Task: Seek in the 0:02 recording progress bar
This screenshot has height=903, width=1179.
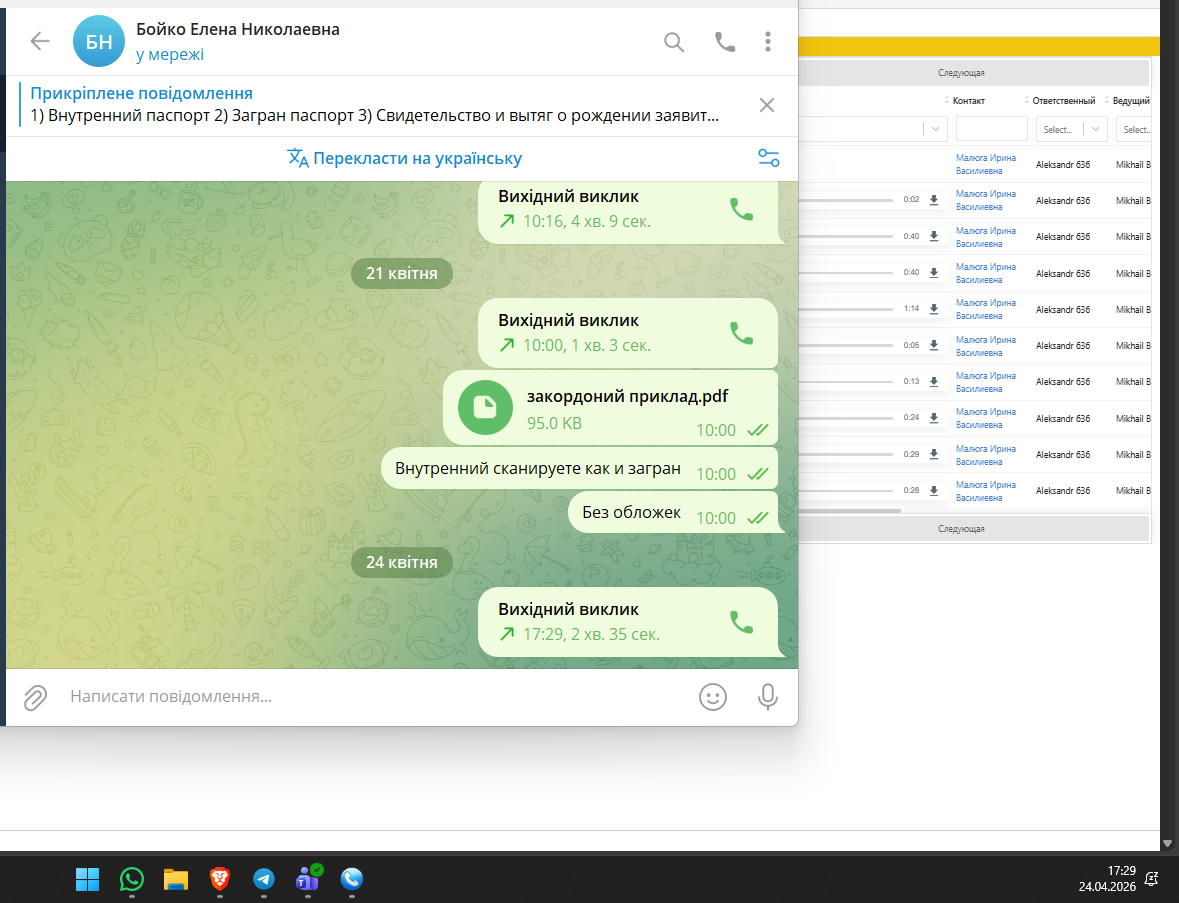Action: click(x=846, y=200)
